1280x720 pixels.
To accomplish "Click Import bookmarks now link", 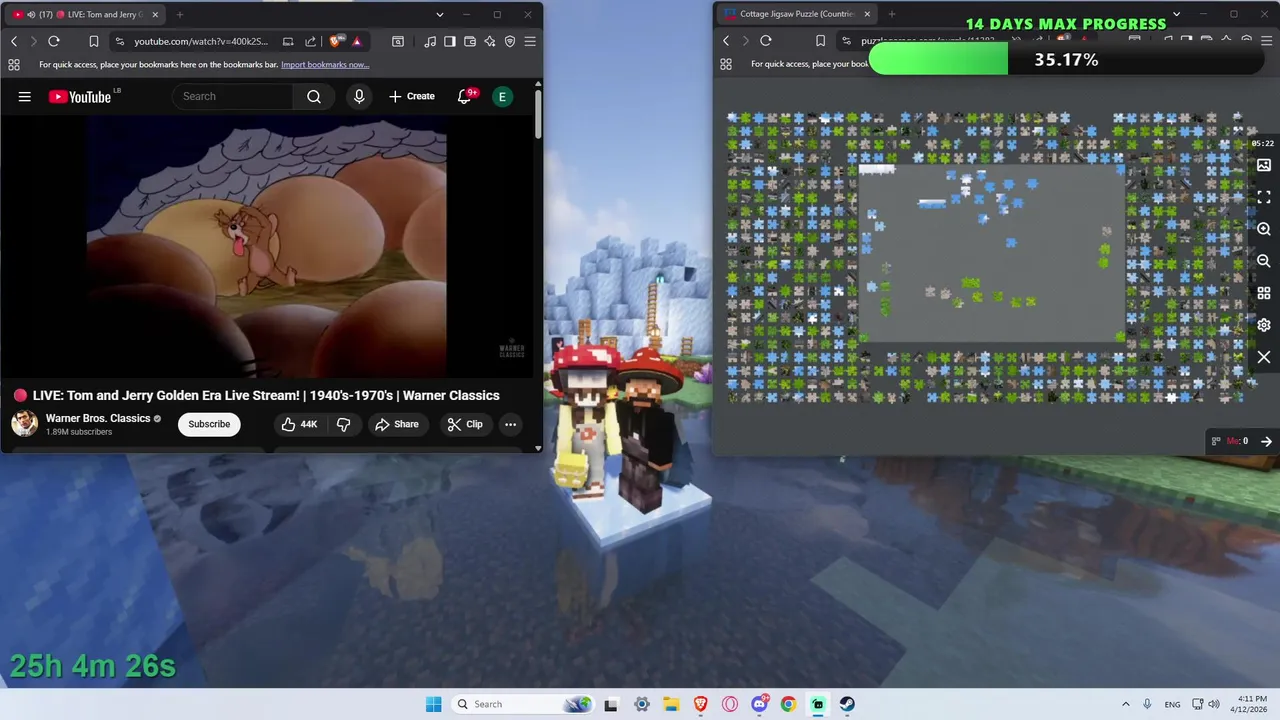I will pyautogui.click(x=325, y=64).
